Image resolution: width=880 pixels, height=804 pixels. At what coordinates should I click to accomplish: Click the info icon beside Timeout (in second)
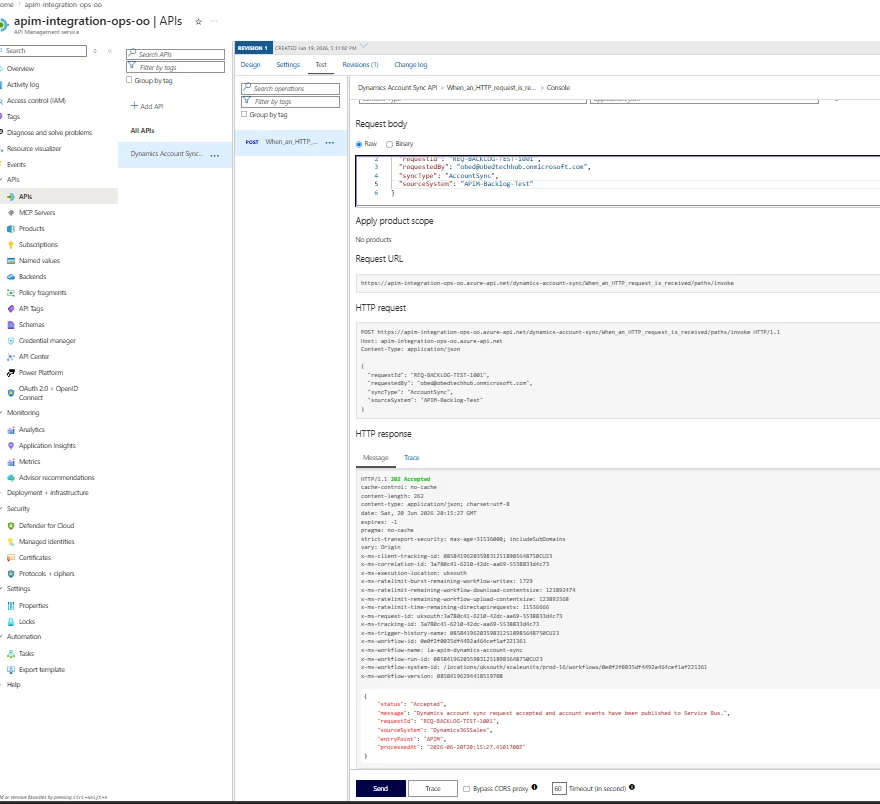(632, 787)
